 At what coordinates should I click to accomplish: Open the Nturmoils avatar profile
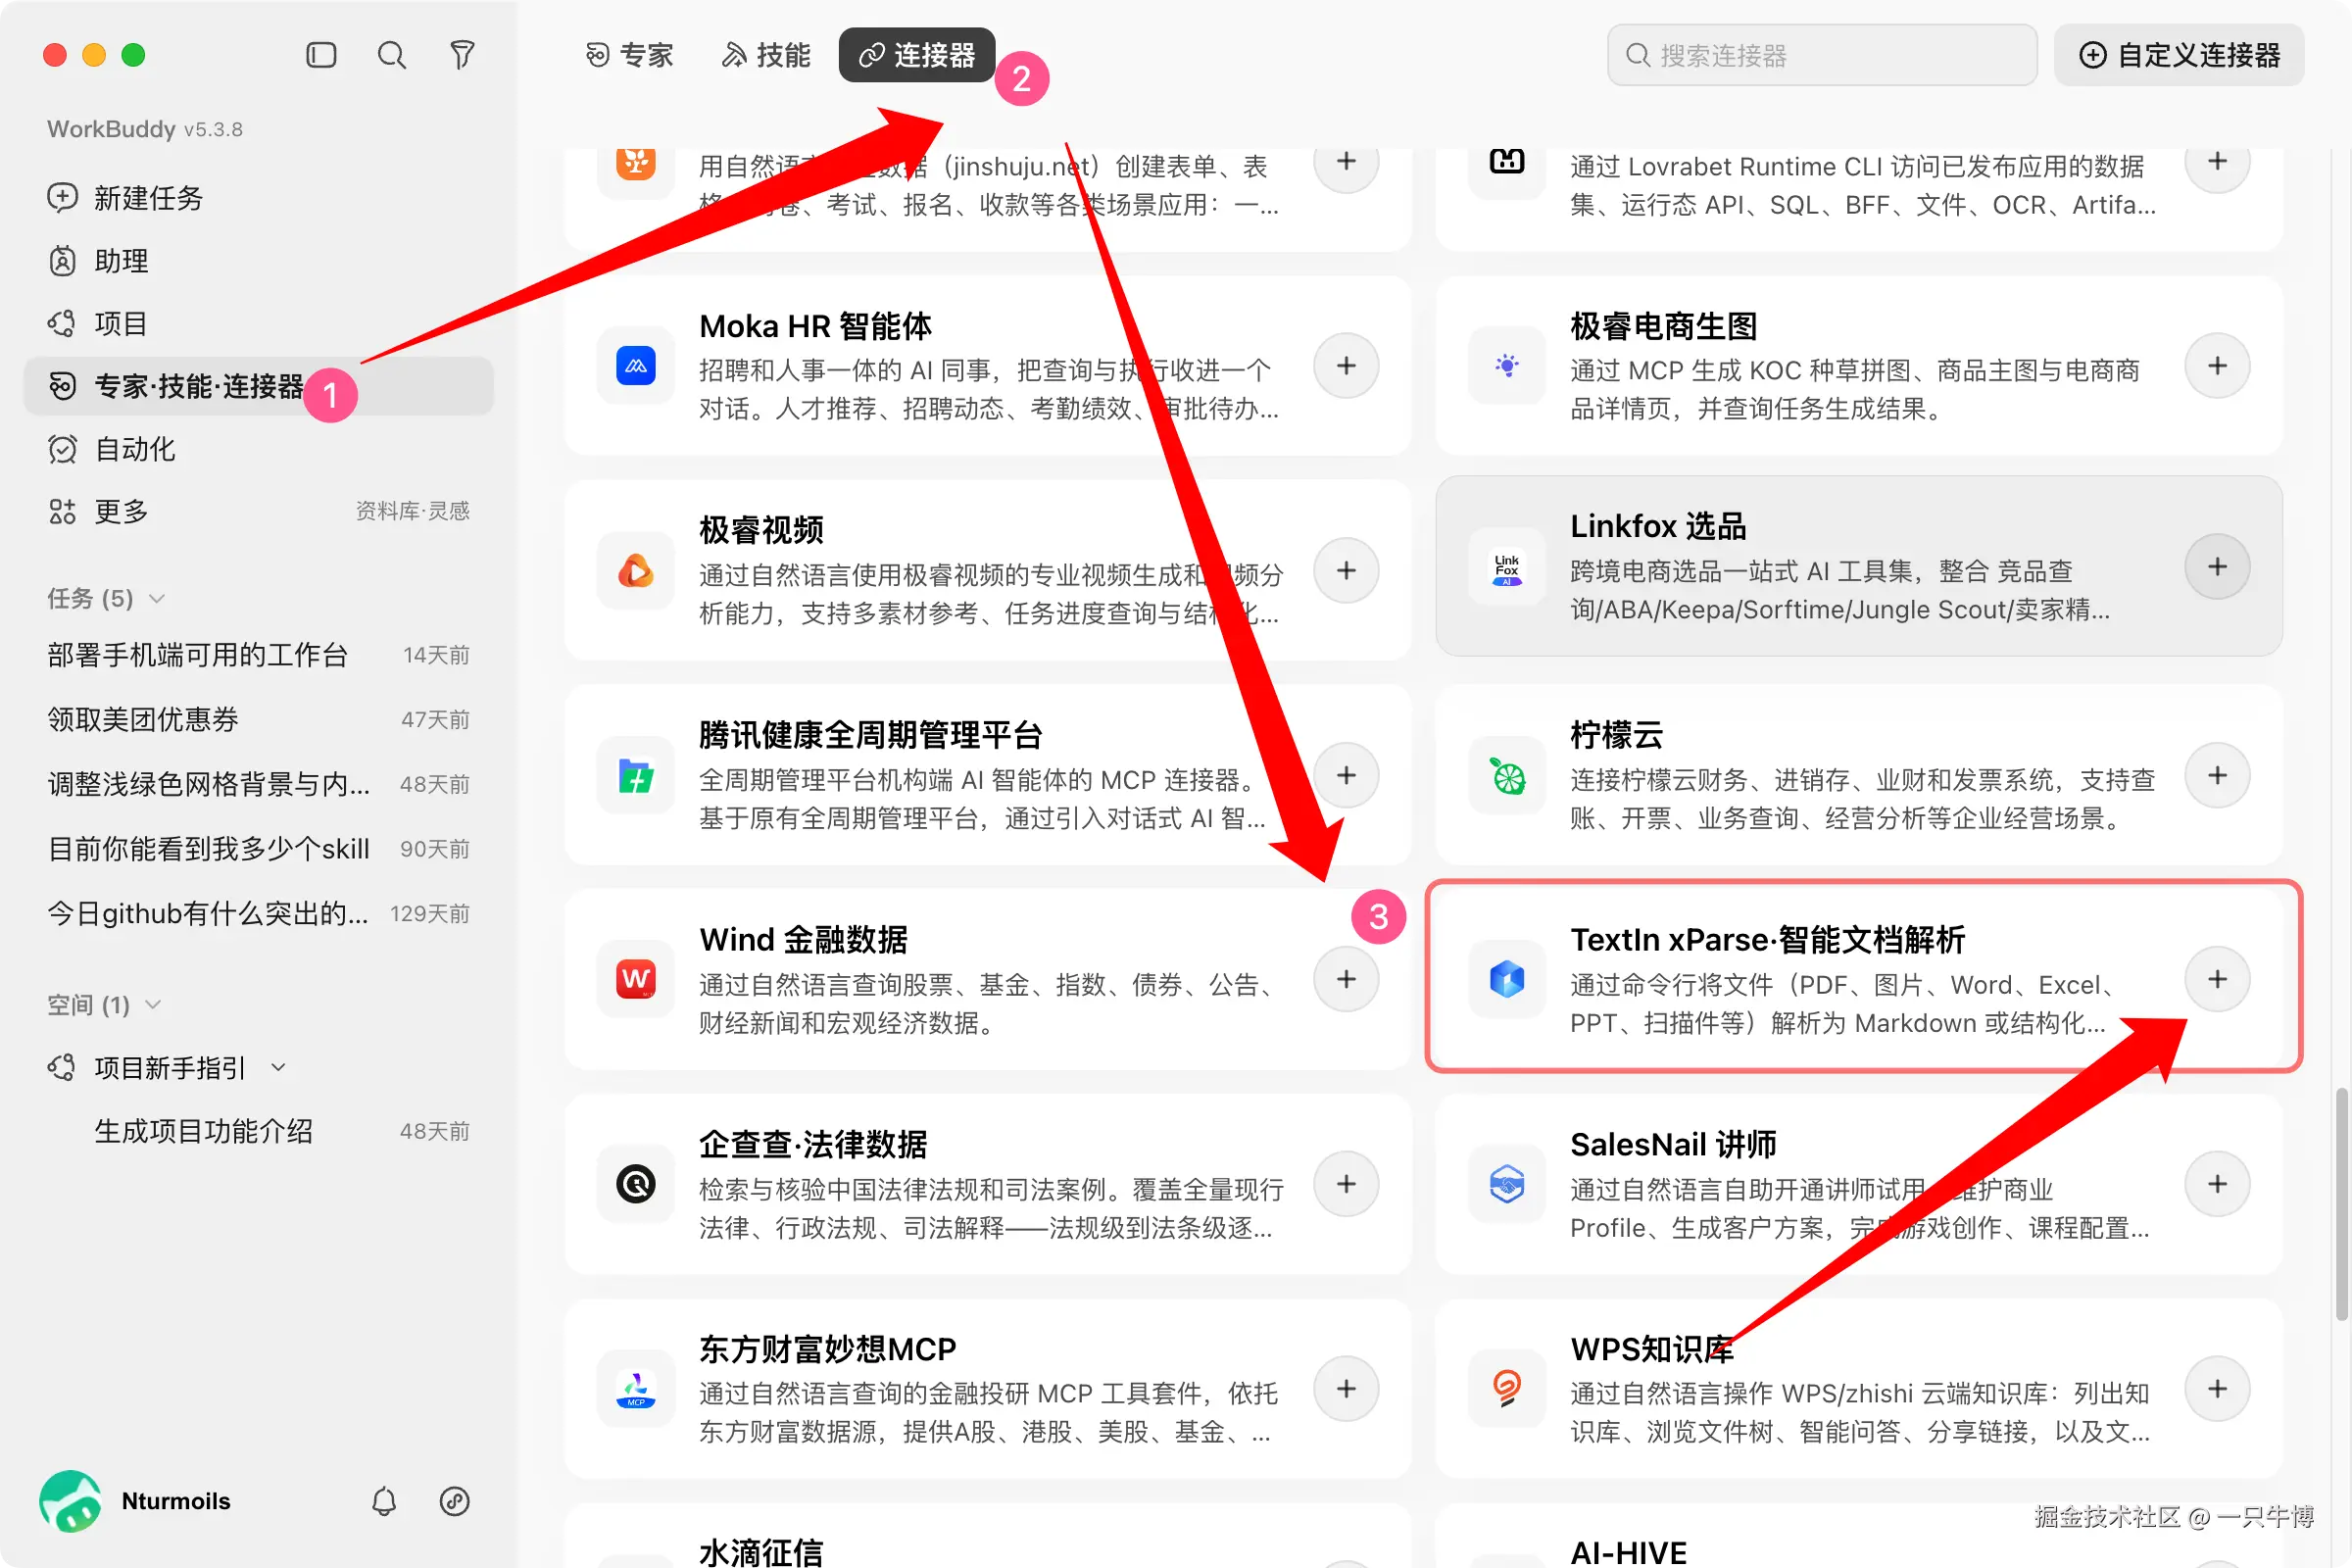coord(70,1501)
